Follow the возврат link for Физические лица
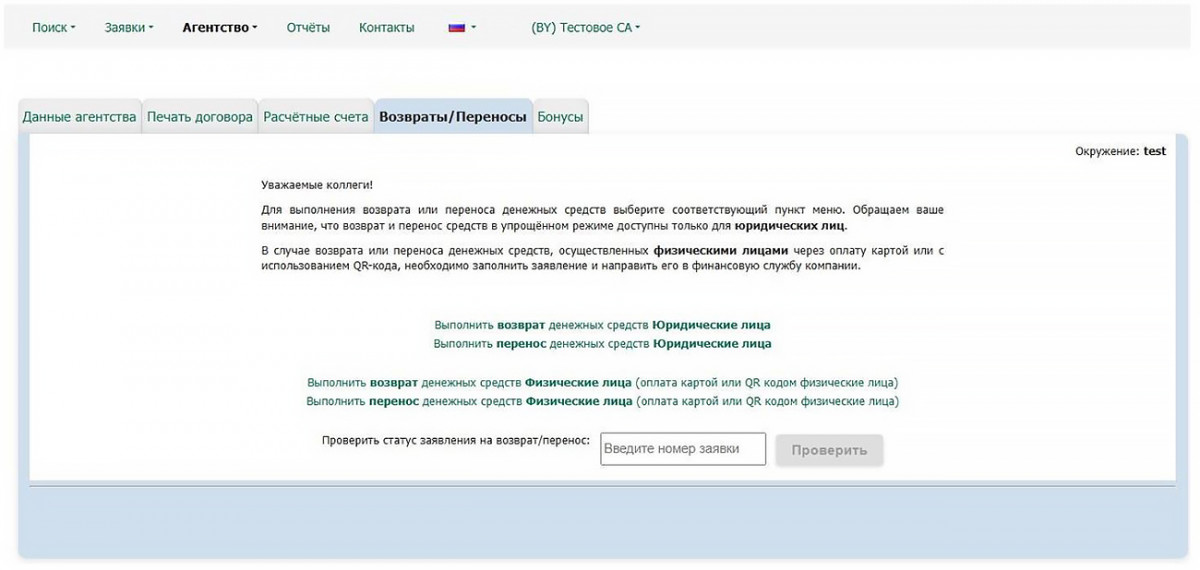 602,383
